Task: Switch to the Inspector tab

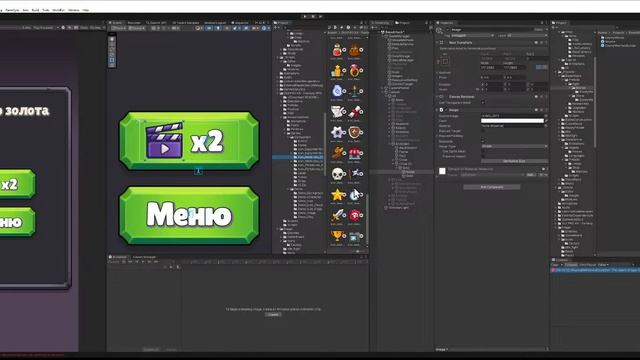Action: pyautogui.click(x=446, y=23)
